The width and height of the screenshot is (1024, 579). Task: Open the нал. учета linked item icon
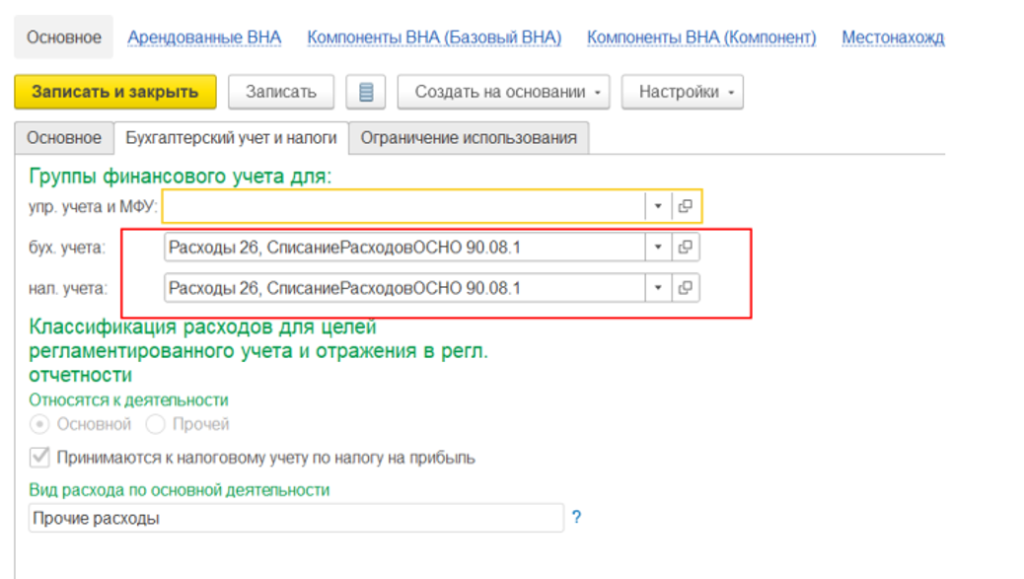pos(685,288)
